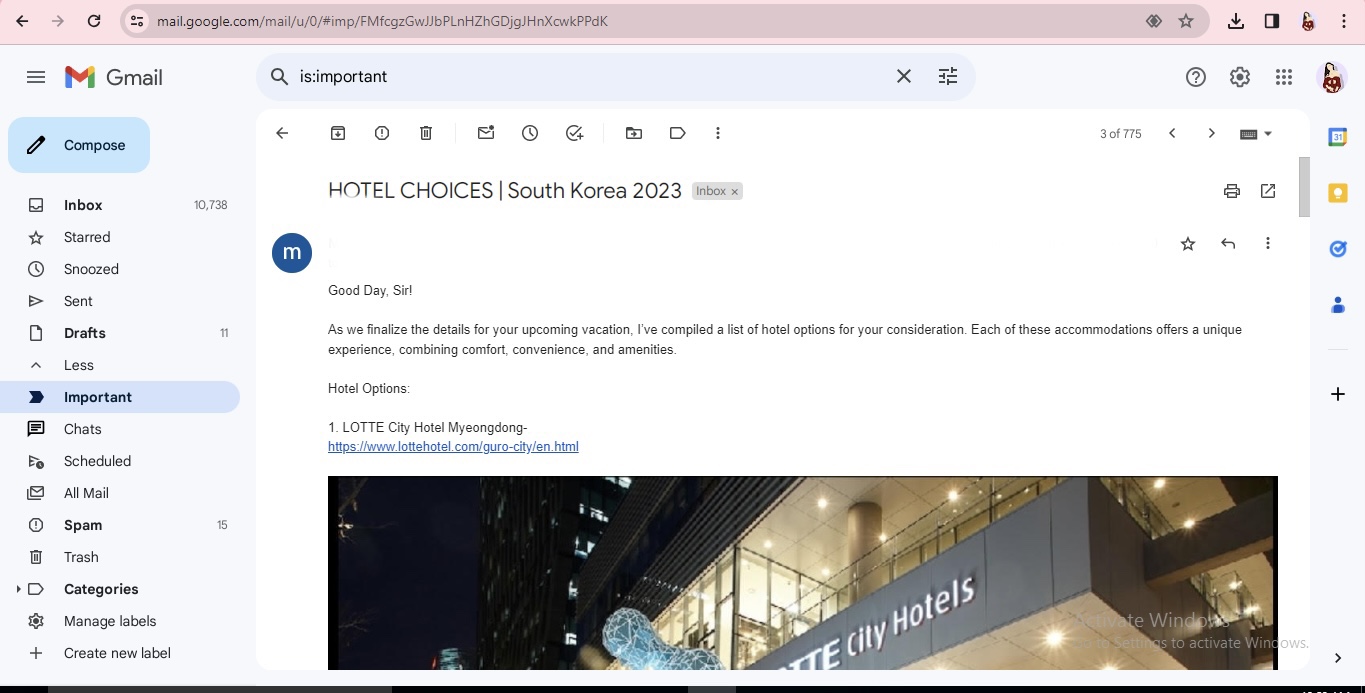Click the sender avatar 'm'

pos(292,253)
